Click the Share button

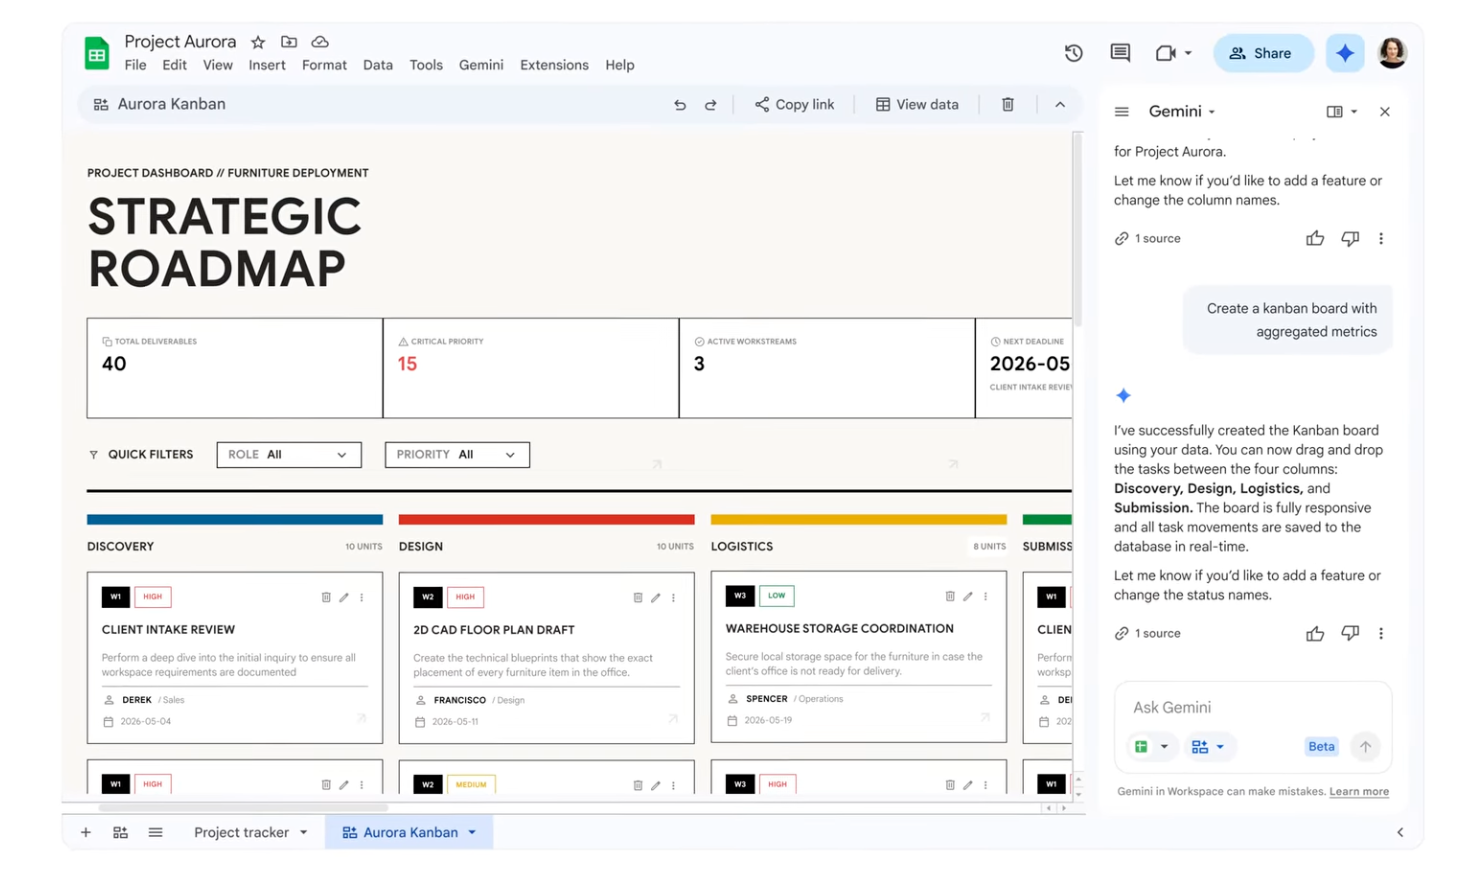pos(1263,53)
